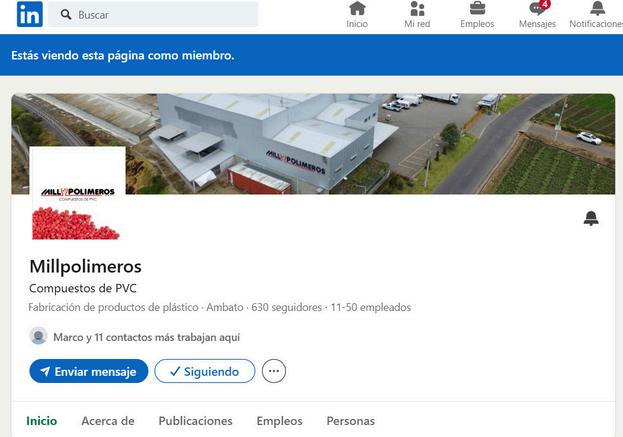This screenshot has height=437, width=623.
Task: Open the Empleos page tab
Action: [x=279, y=421]
